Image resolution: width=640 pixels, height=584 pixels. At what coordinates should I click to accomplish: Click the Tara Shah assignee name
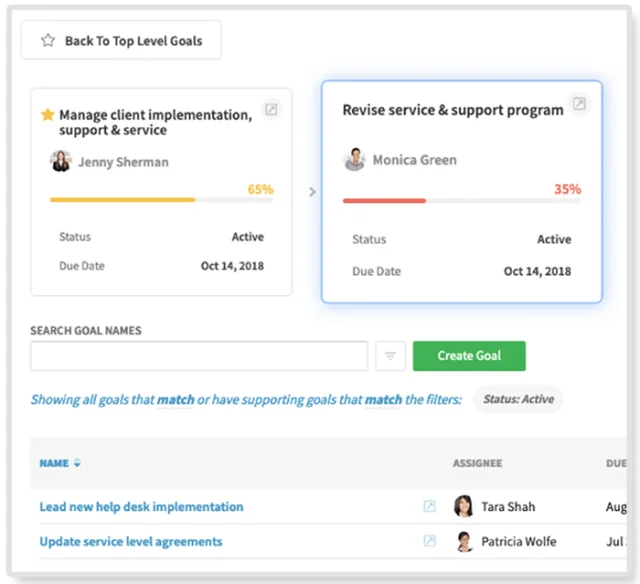(508, 507)
